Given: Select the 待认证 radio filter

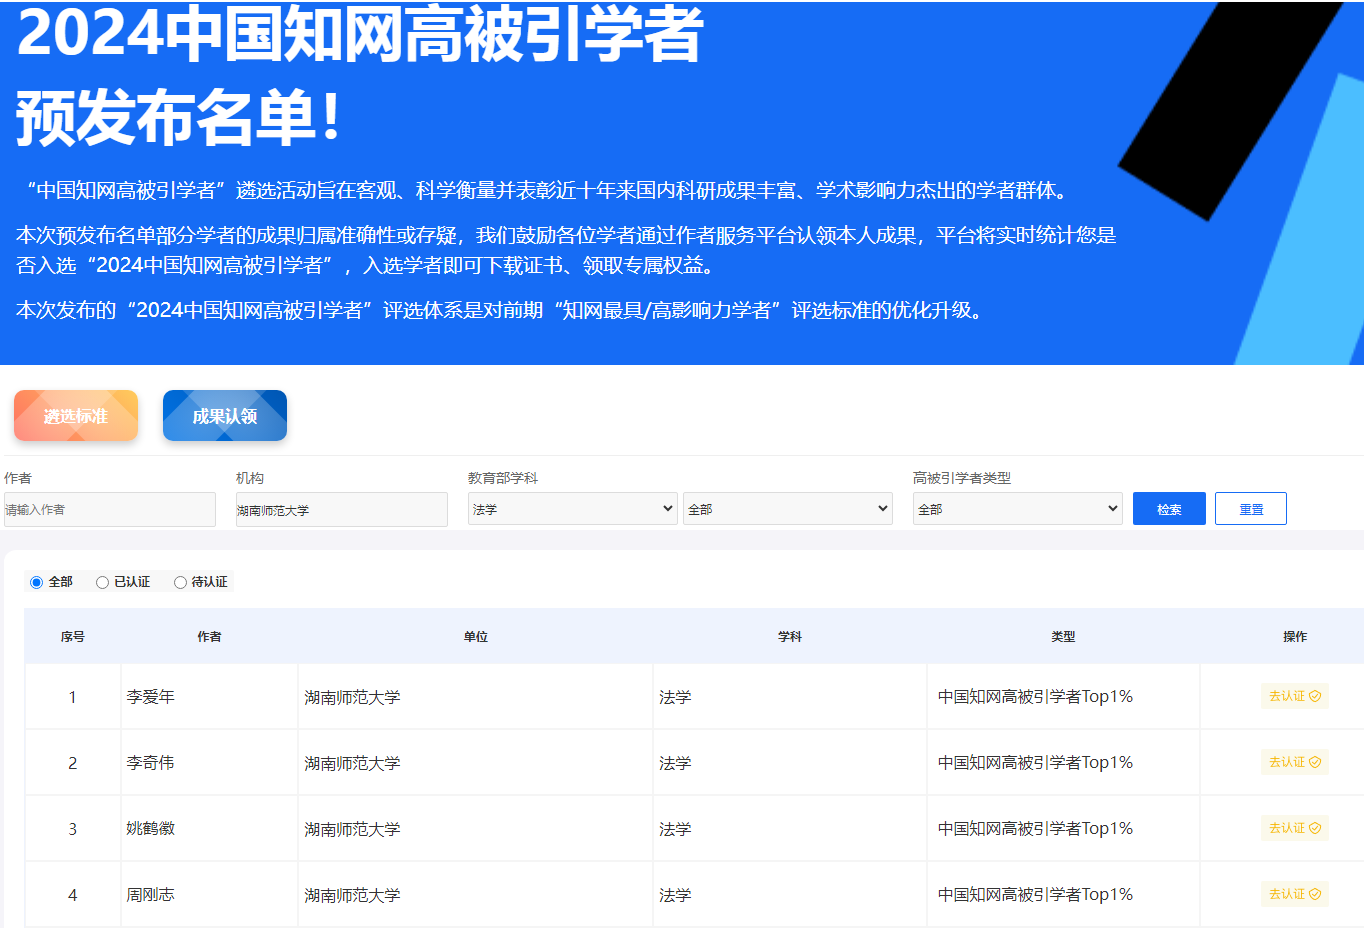Looking at the screenshot, I should 180,582.
